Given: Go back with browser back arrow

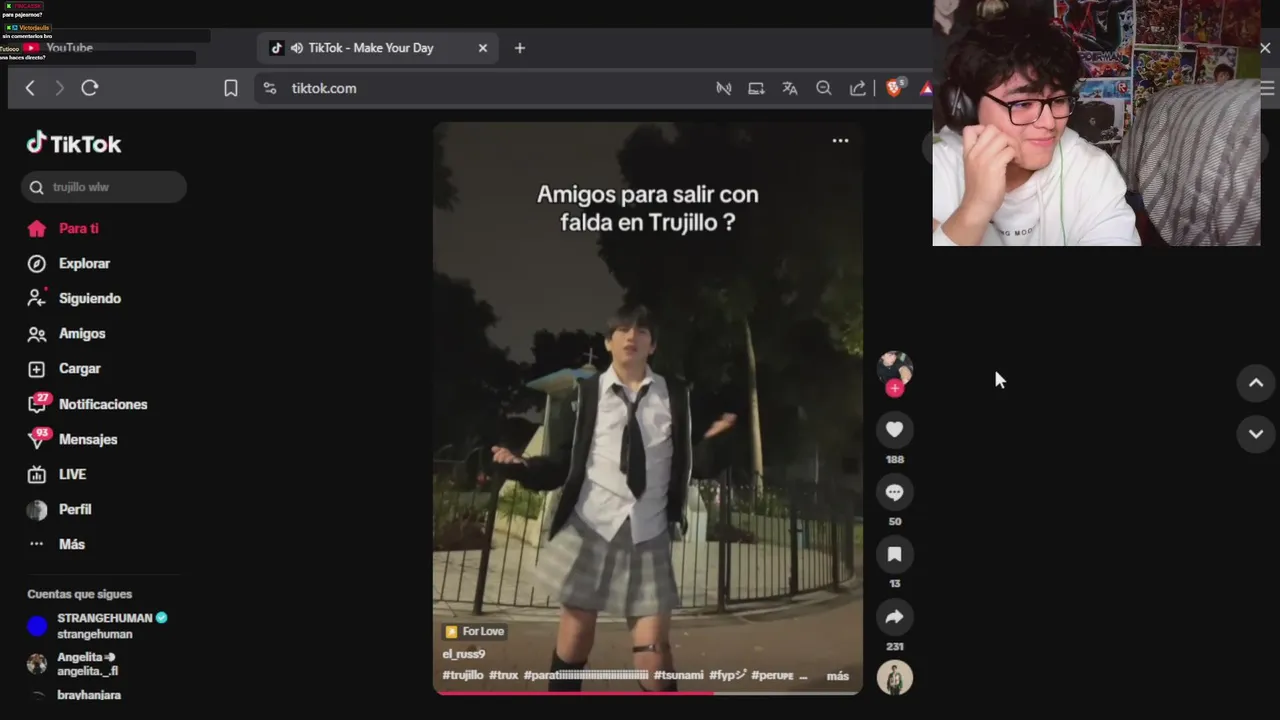Looking at the screenshot, I should pos(30,88).
